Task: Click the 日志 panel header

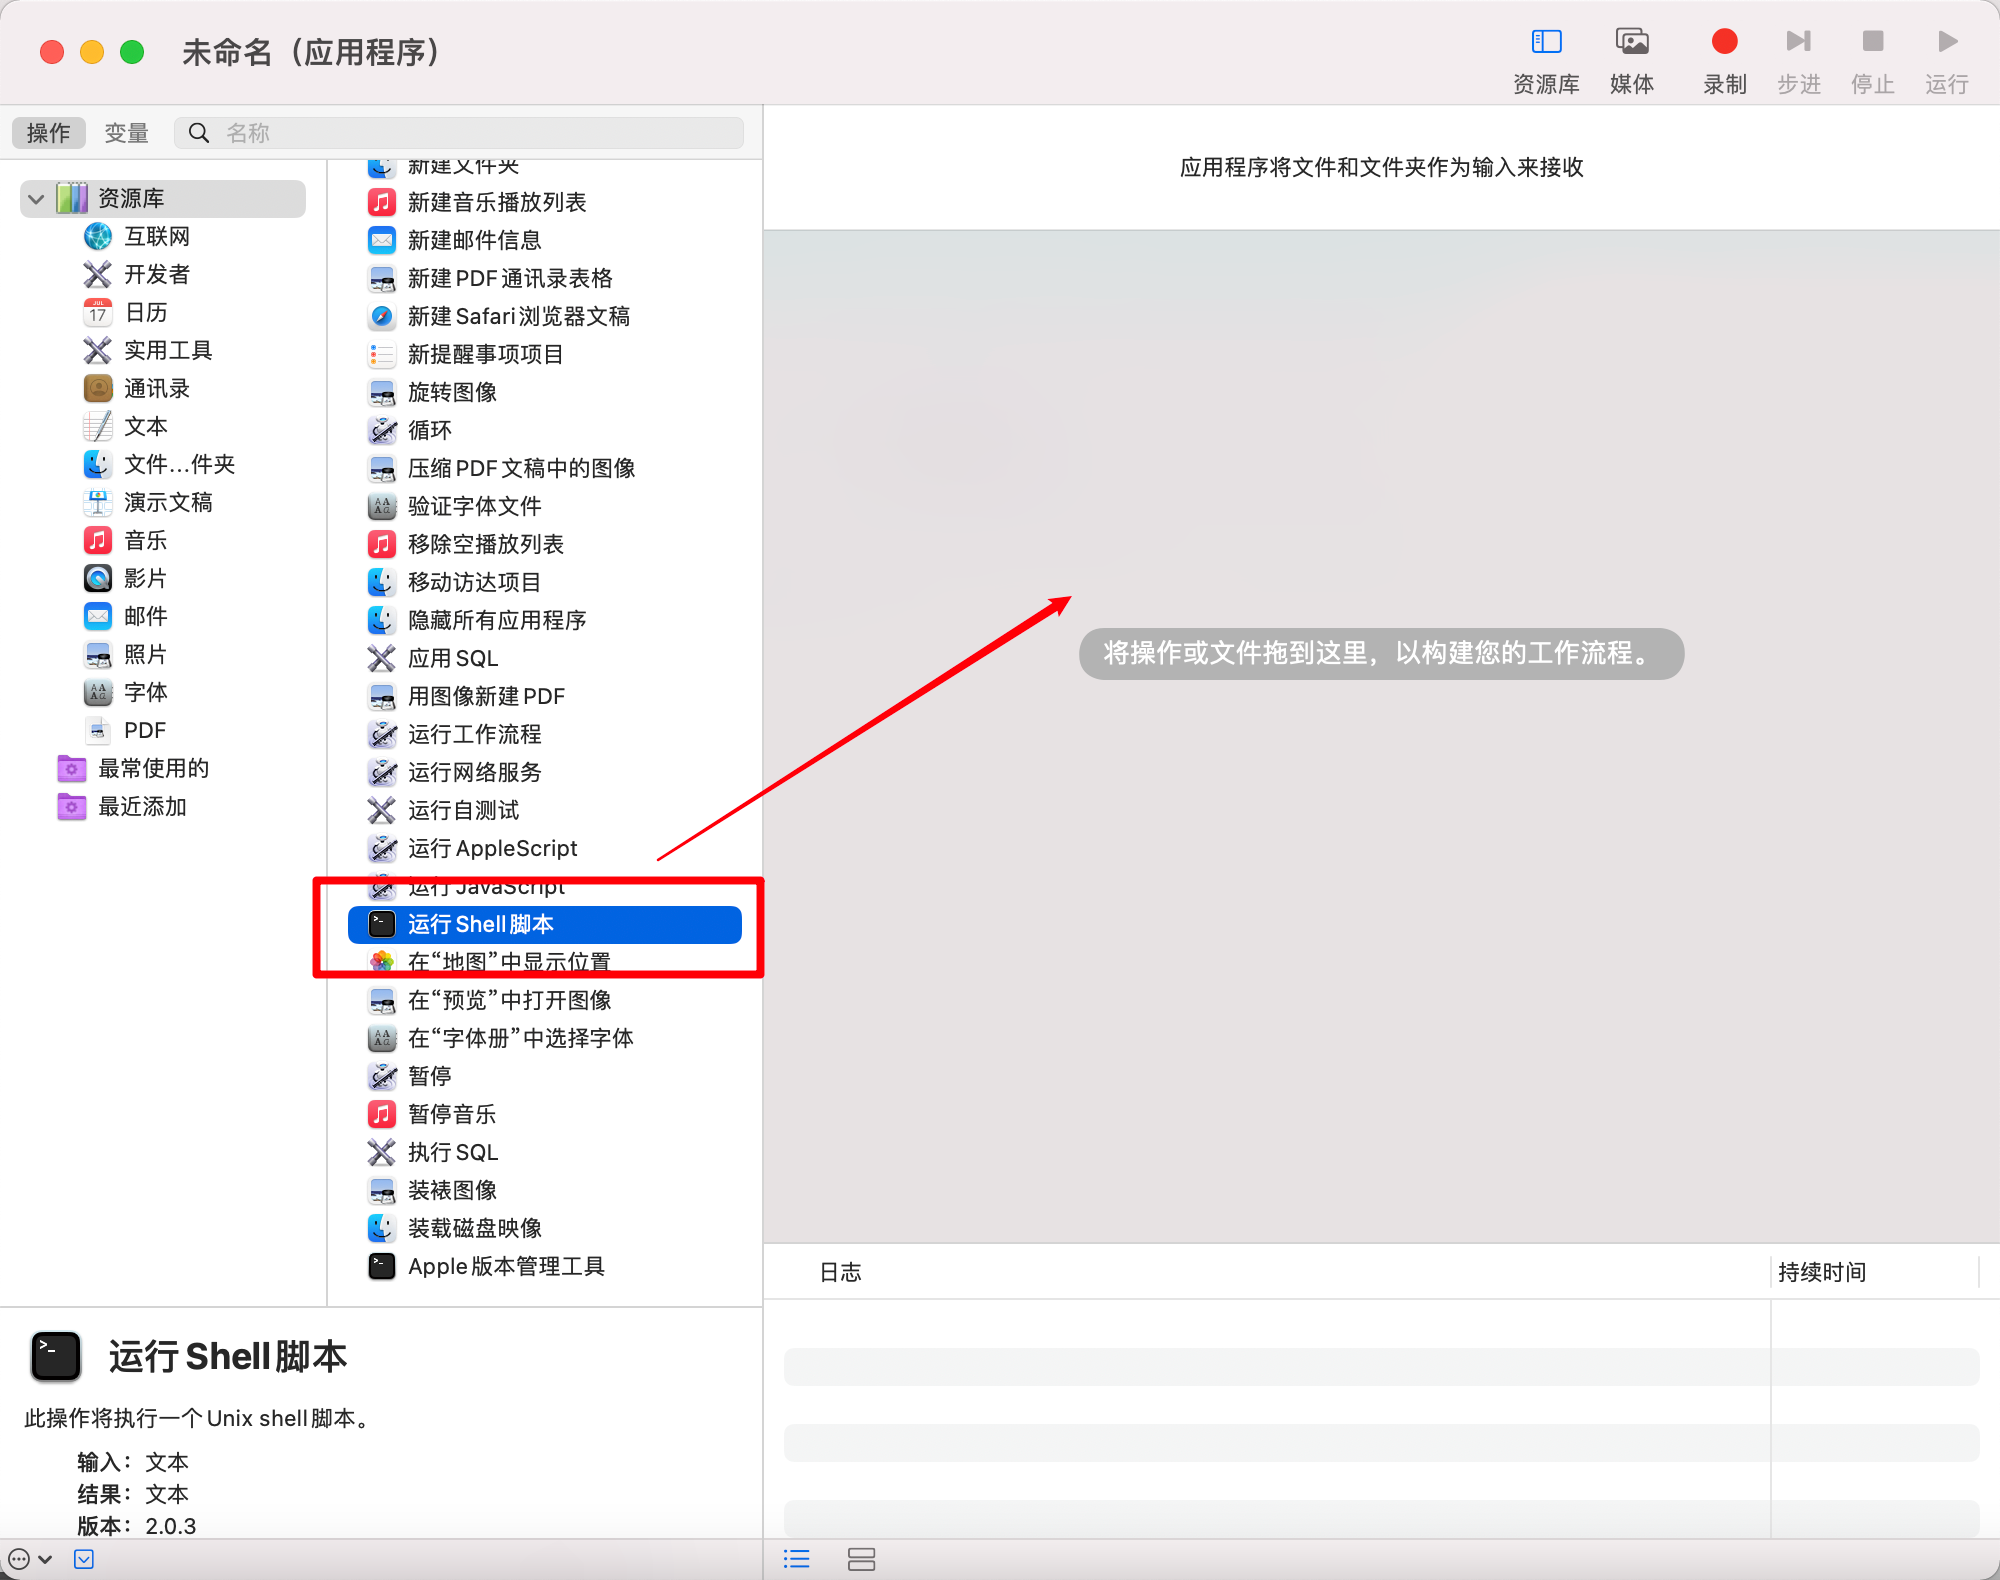Action: pos(840,1272)
